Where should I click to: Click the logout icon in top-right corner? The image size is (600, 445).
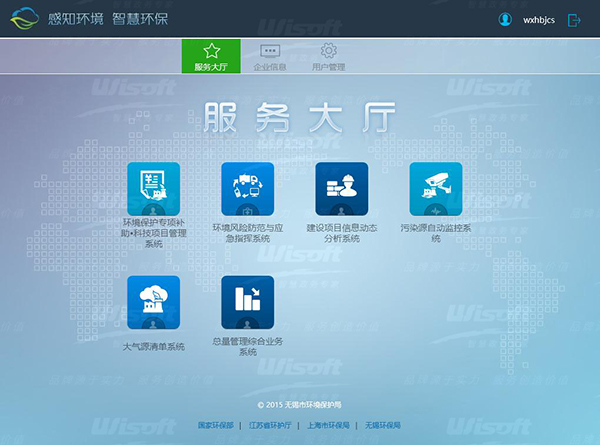(x=574, y=19)
